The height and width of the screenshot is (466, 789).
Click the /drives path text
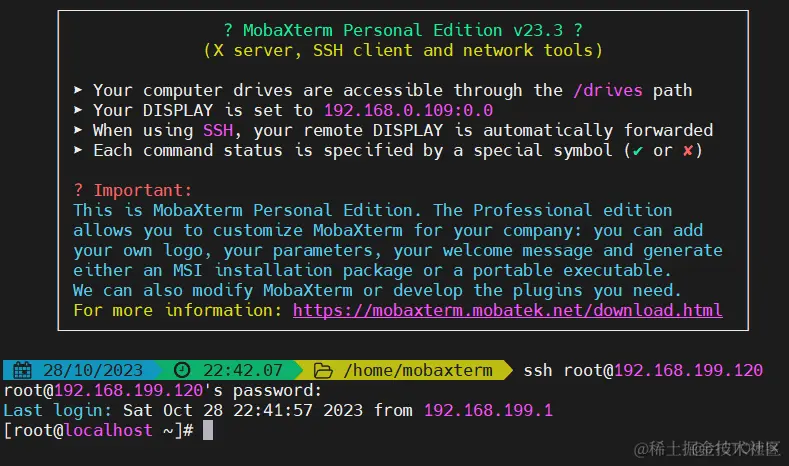(x=608, y=91)
